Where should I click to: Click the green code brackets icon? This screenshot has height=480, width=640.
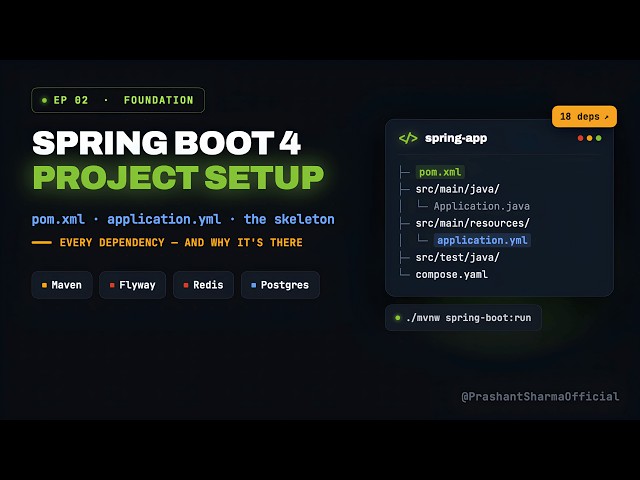[408, 138]
